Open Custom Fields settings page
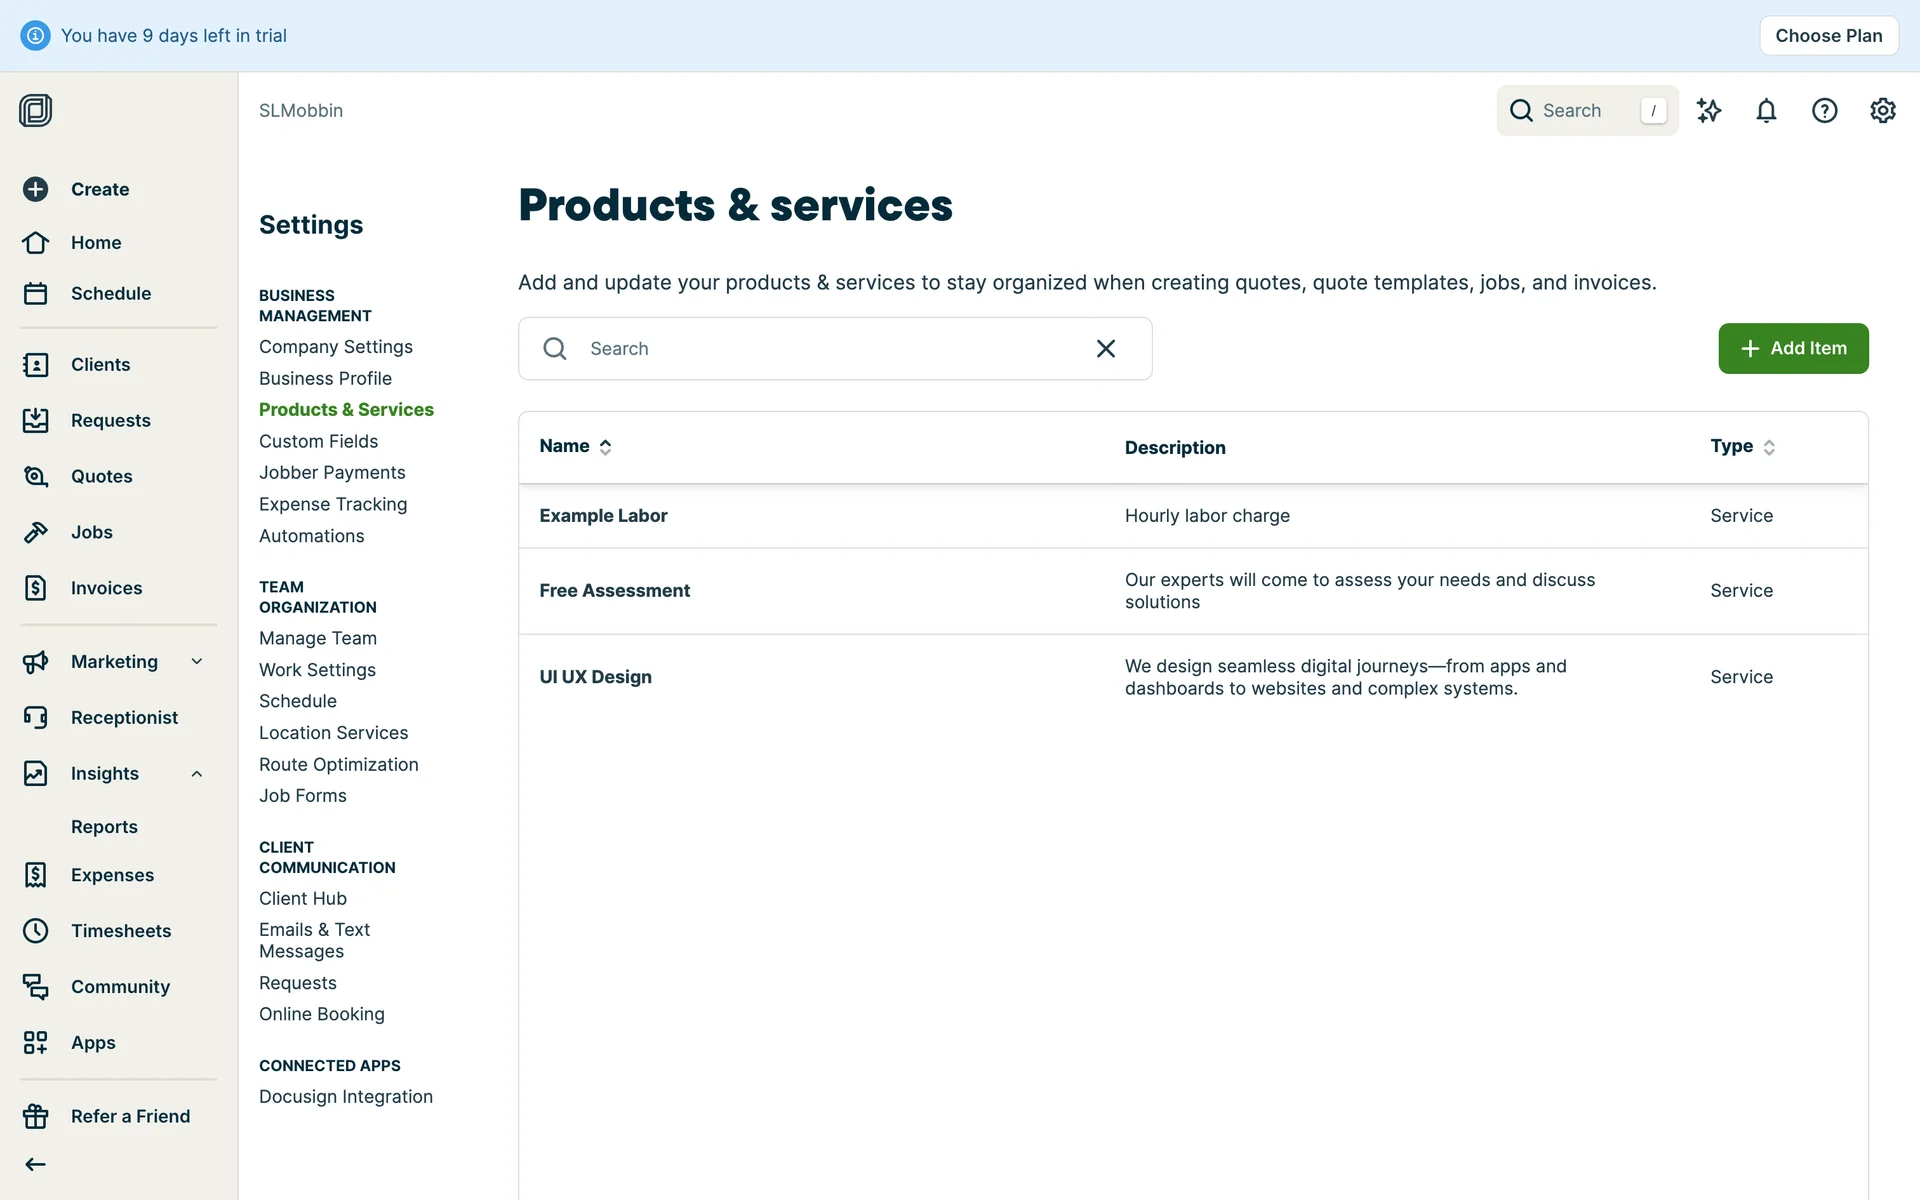The height and width of the screenshot is (1200, 1920). [x=318, y=441]
